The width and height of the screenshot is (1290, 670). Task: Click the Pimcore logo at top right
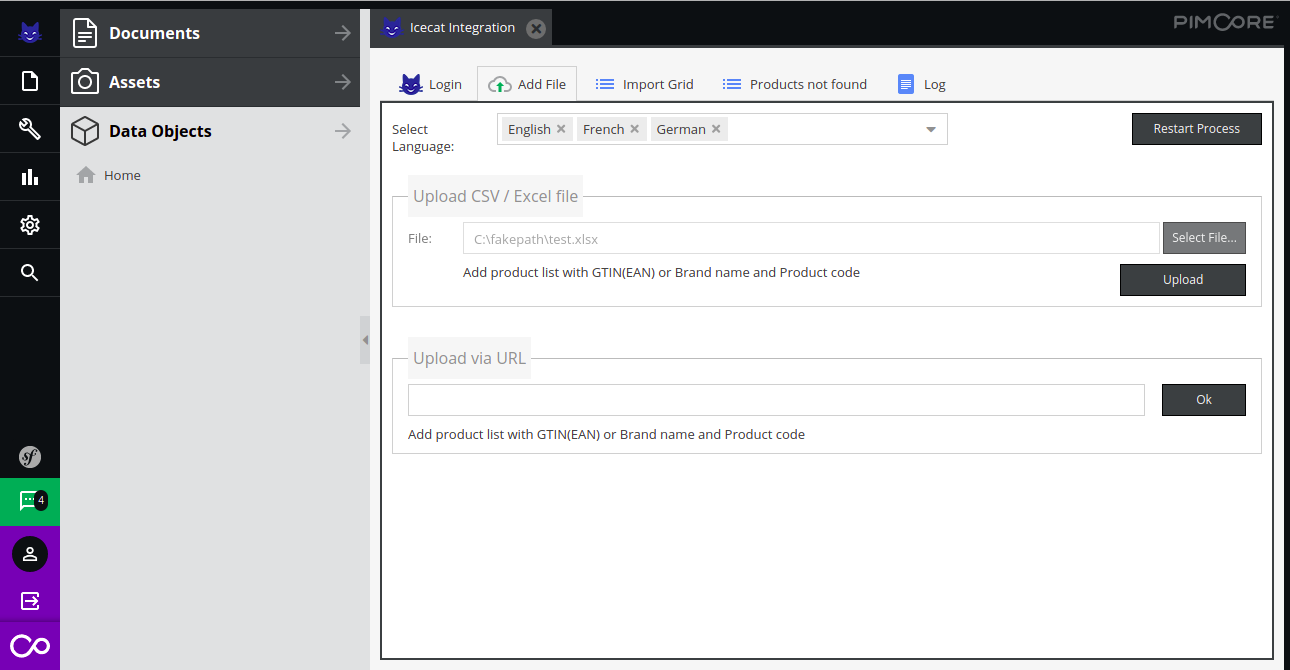[x=1225, y=22]
